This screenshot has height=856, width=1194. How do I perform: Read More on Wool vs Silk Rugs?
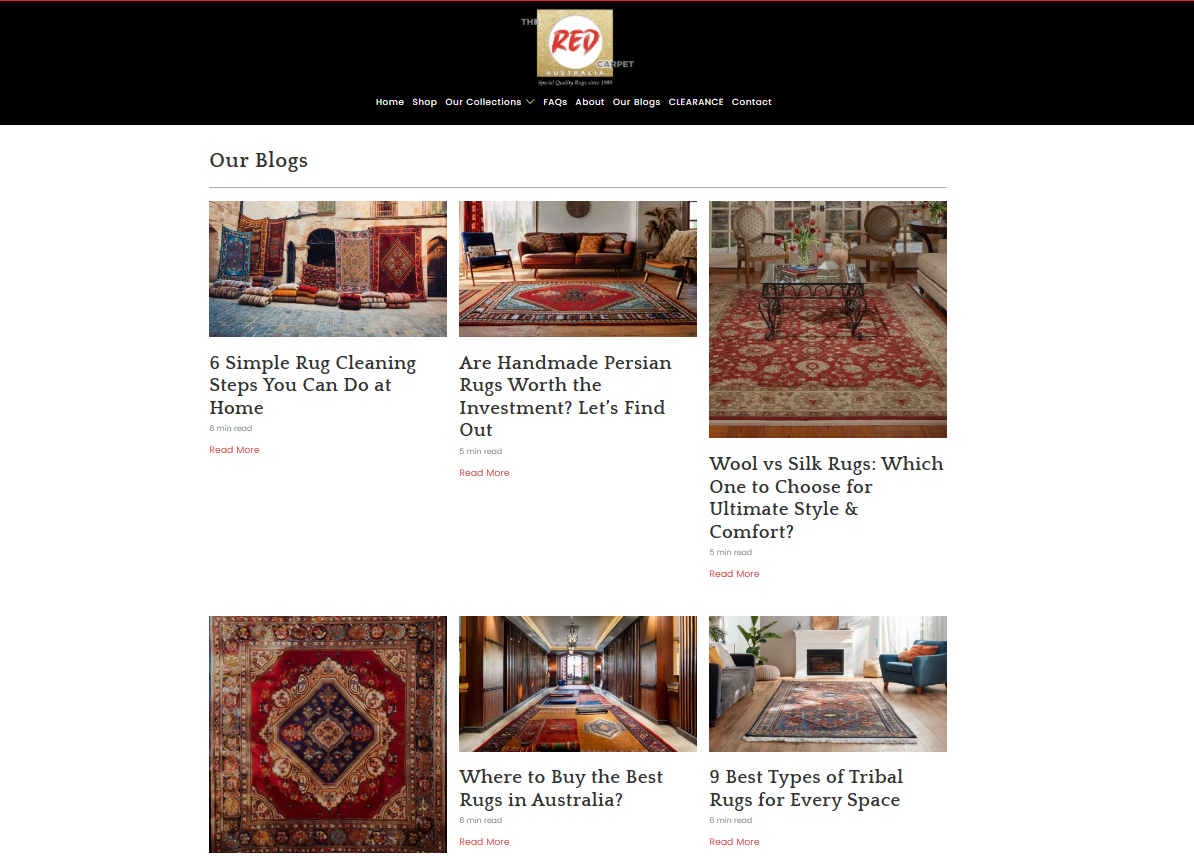point(734,574)
